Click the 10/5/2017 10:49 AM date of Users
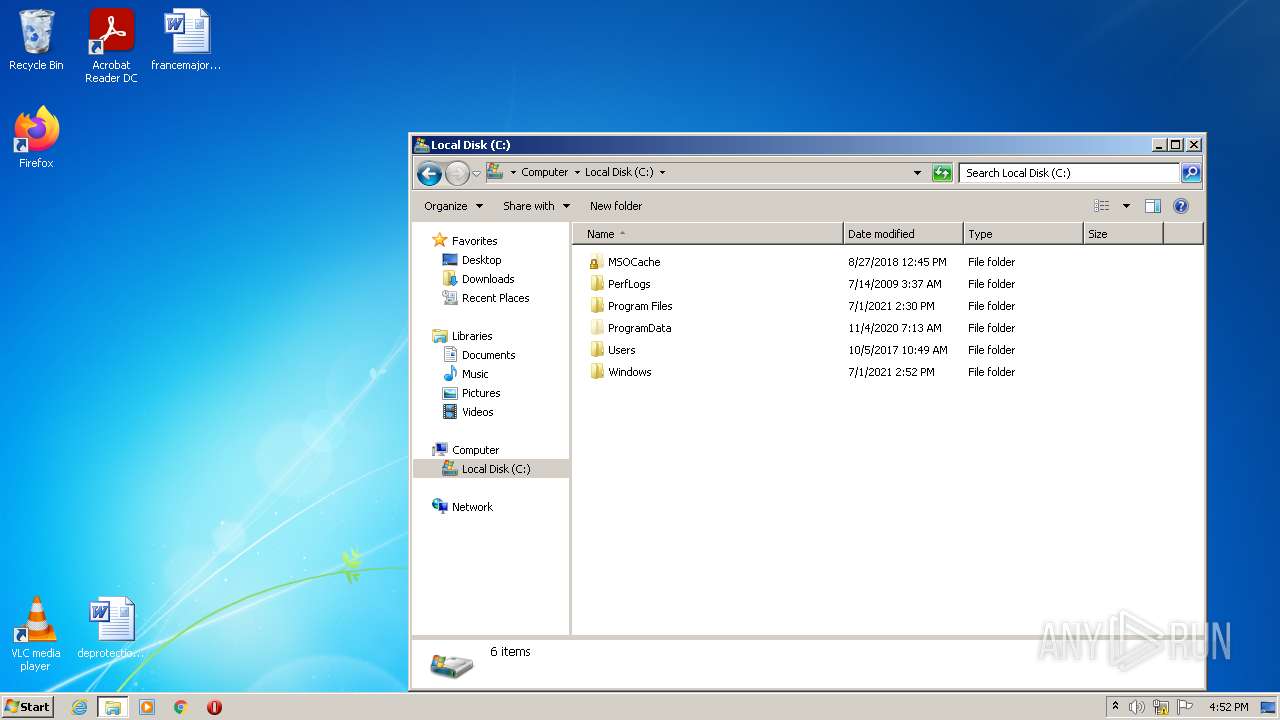This screenshot has width=1280, height=720. tap(898, 350)
